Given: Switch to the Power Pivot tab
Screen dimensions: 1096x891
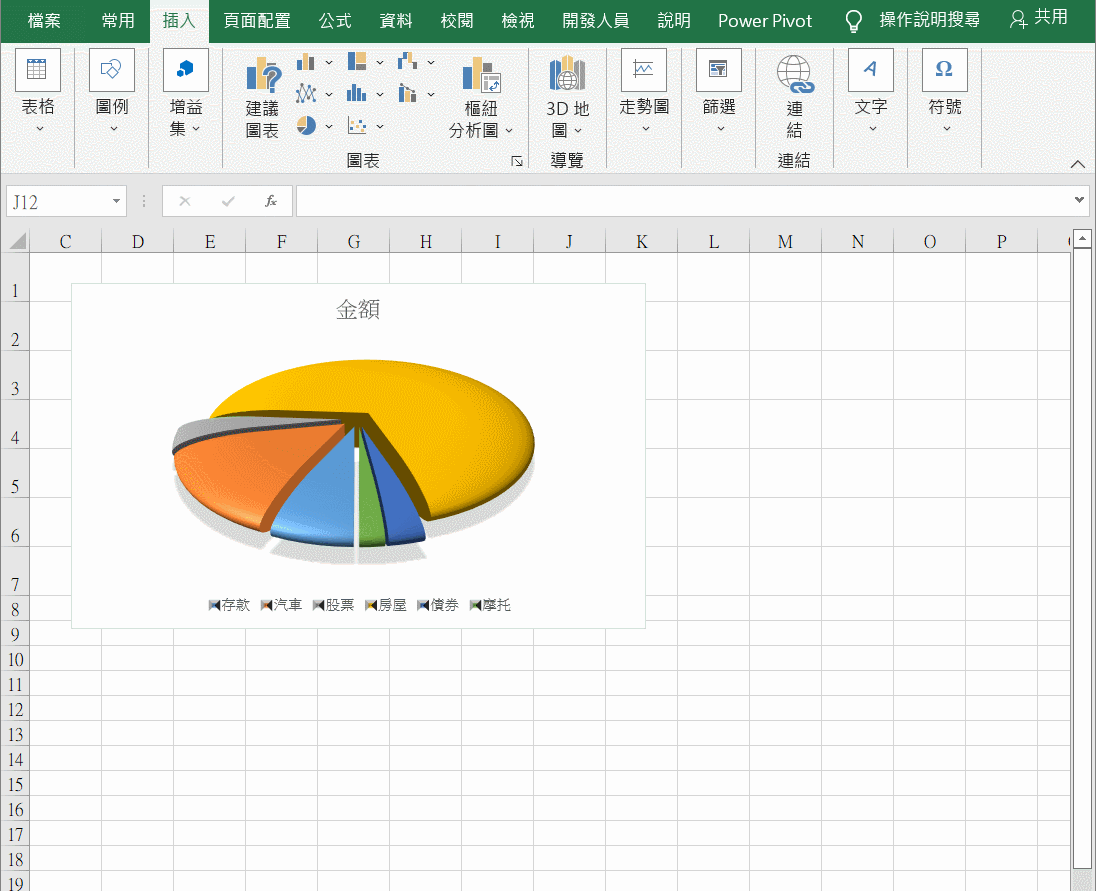Looking at the screenshot, I should click(x=765, y=21).
